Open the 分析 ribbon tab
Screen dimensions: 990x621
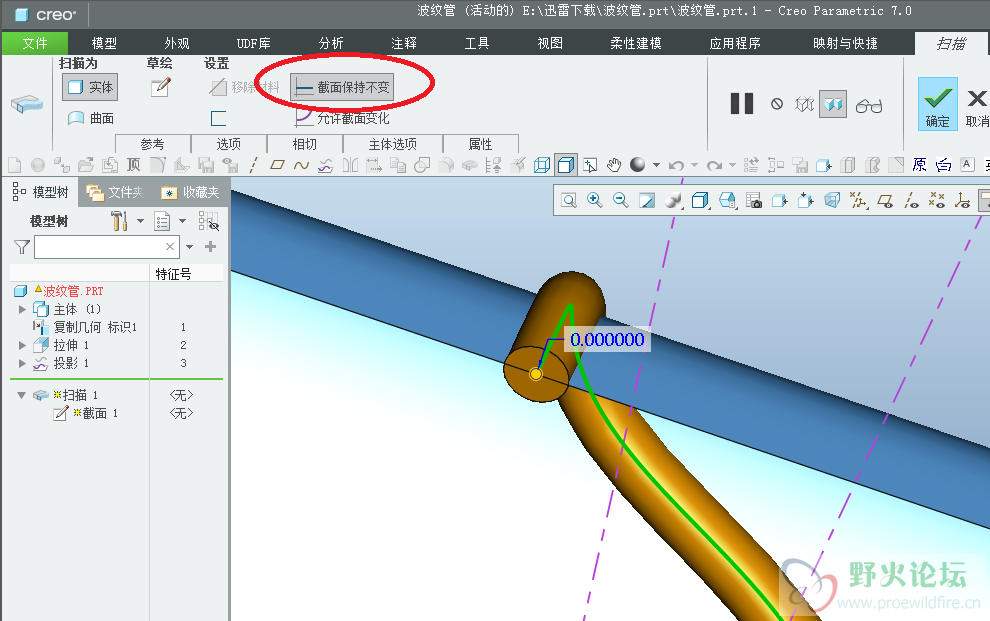331,43
